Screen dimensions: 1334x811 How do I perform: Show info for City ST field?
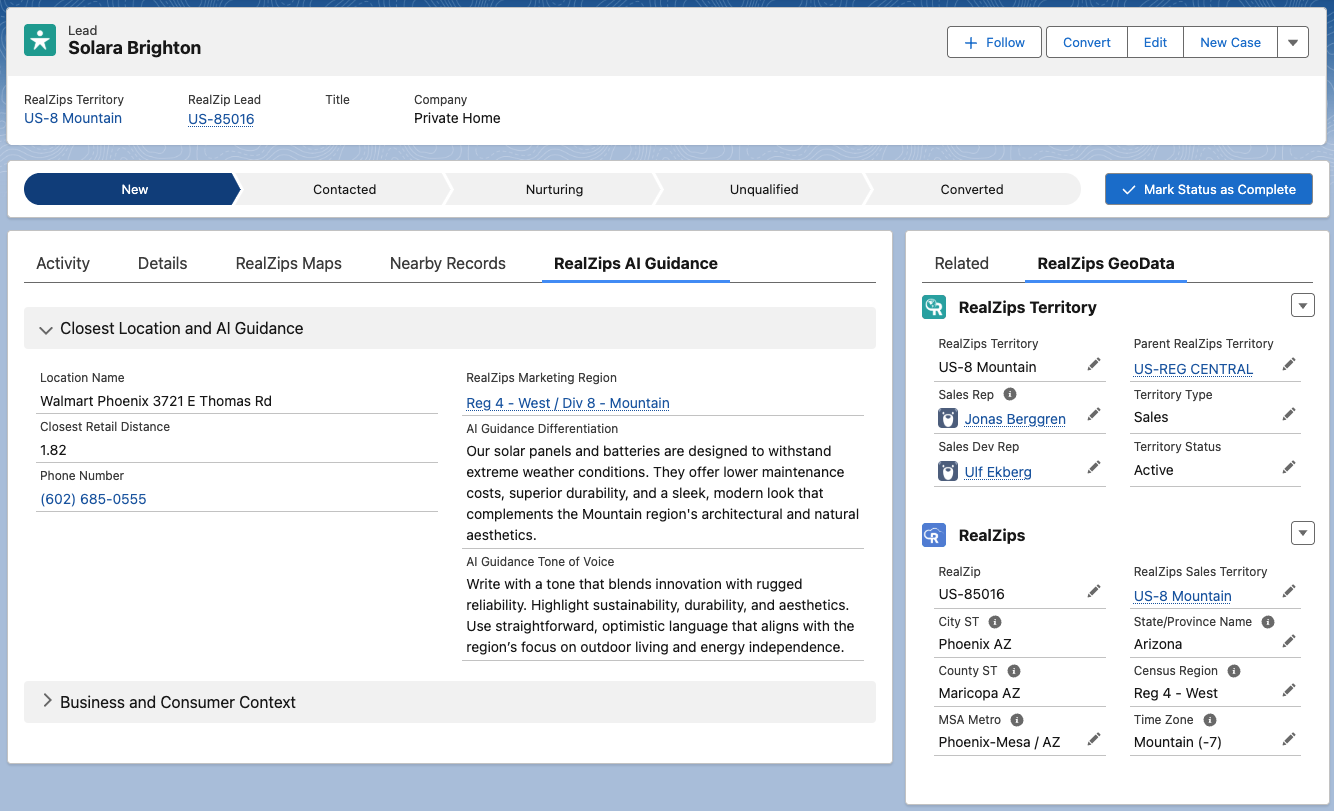[996, 622]
